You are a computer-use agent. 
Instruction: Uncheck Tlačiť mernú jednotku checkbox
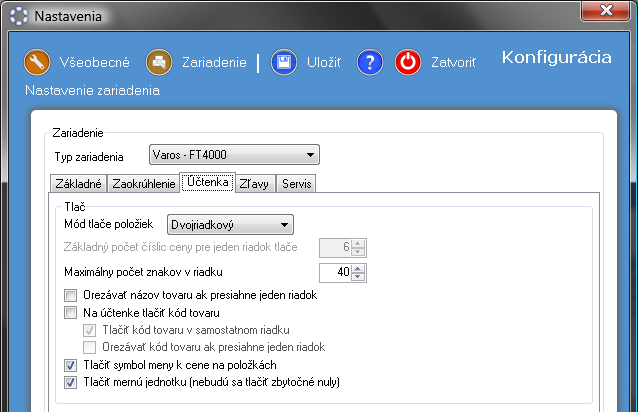pyautogui.click(x=70, y=382)
